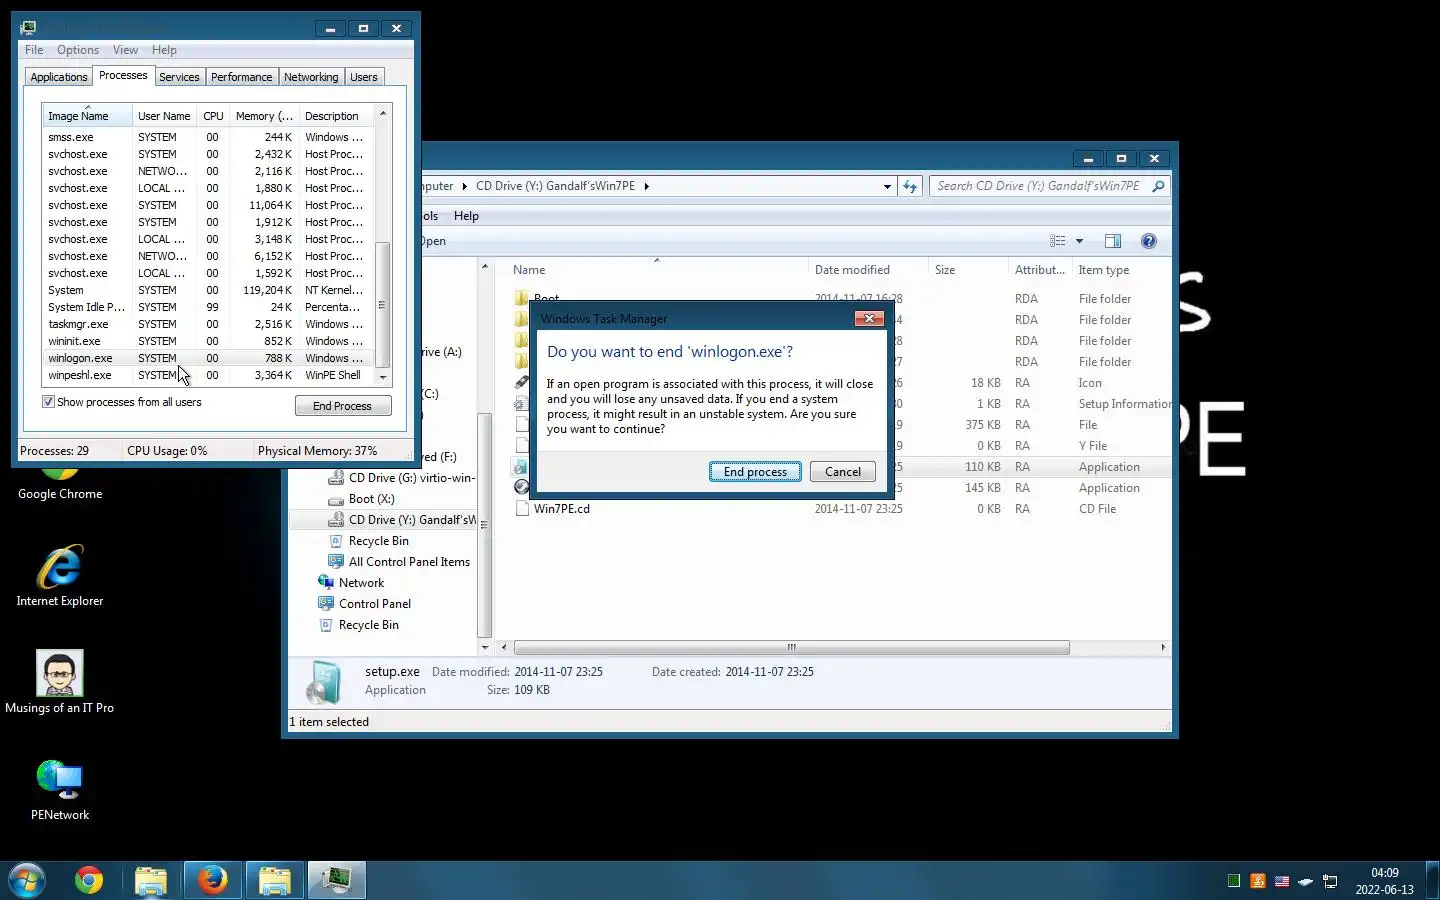Sort processes by CPU column
The image size is (1440, 900).
[213, 116]
